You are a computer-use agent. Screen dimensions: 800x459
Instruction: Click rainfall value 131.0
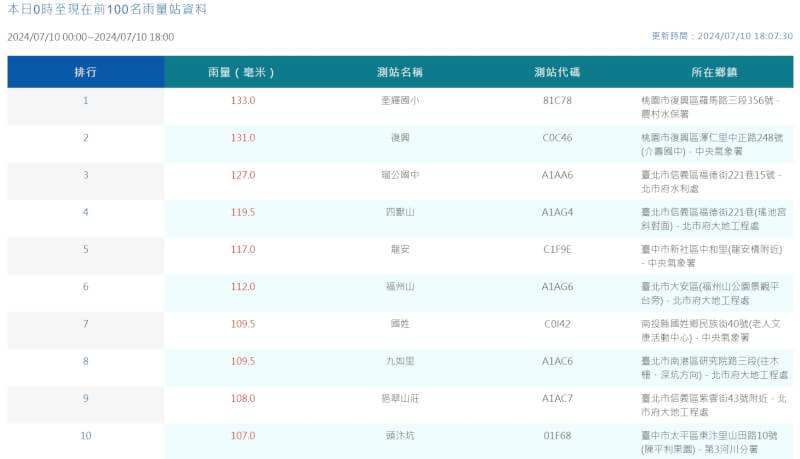click(243, 138)
